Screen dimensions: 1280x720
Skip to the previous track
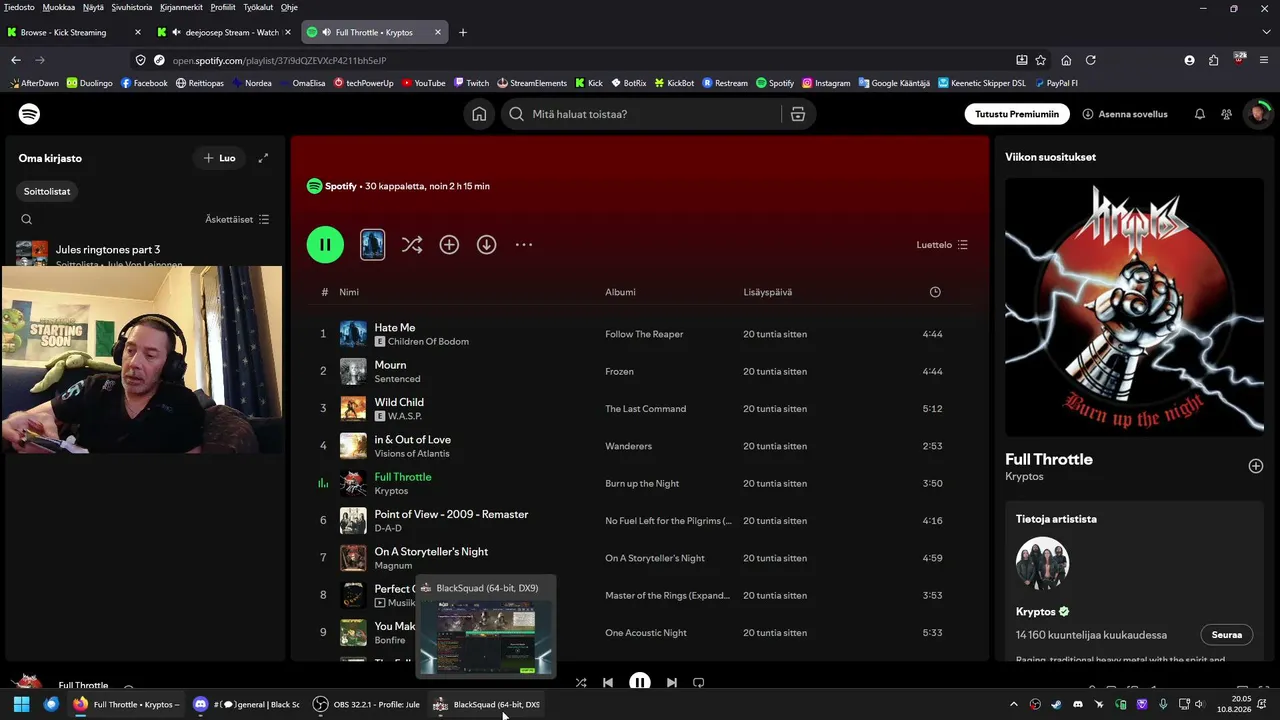(608, 683)
